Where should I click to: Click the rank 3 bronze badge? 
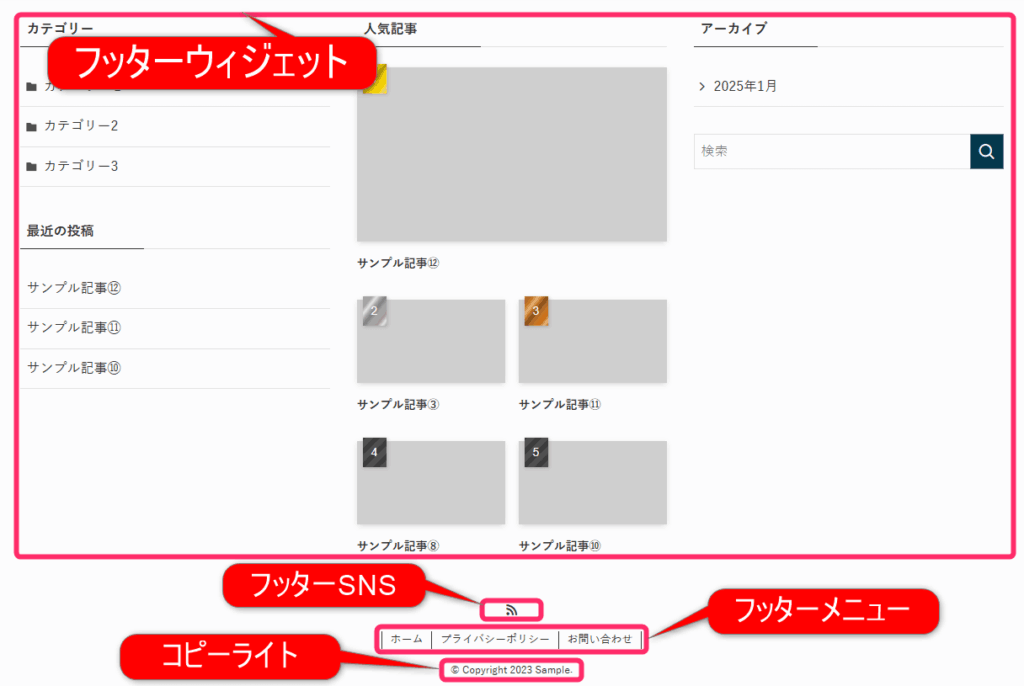[x=536, y=310]
